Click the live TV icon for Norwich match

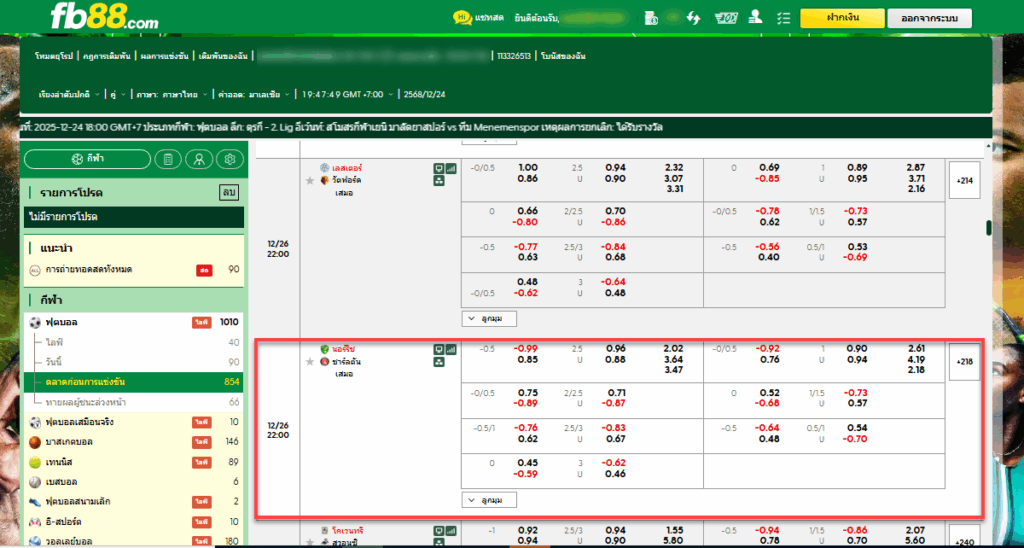pyautogui.click(x=439, y=349)
